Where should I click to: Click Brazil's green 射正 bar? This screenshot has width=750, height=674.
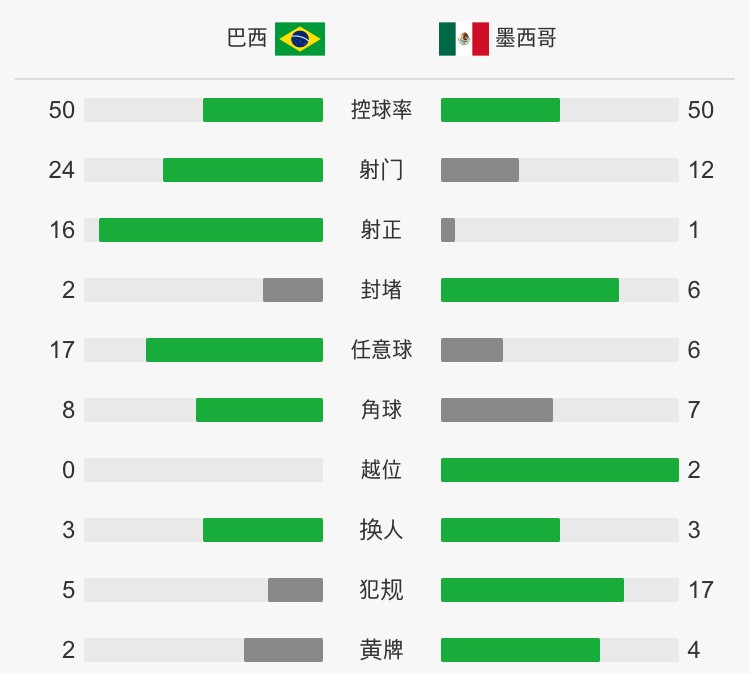(x=211, y=230)
